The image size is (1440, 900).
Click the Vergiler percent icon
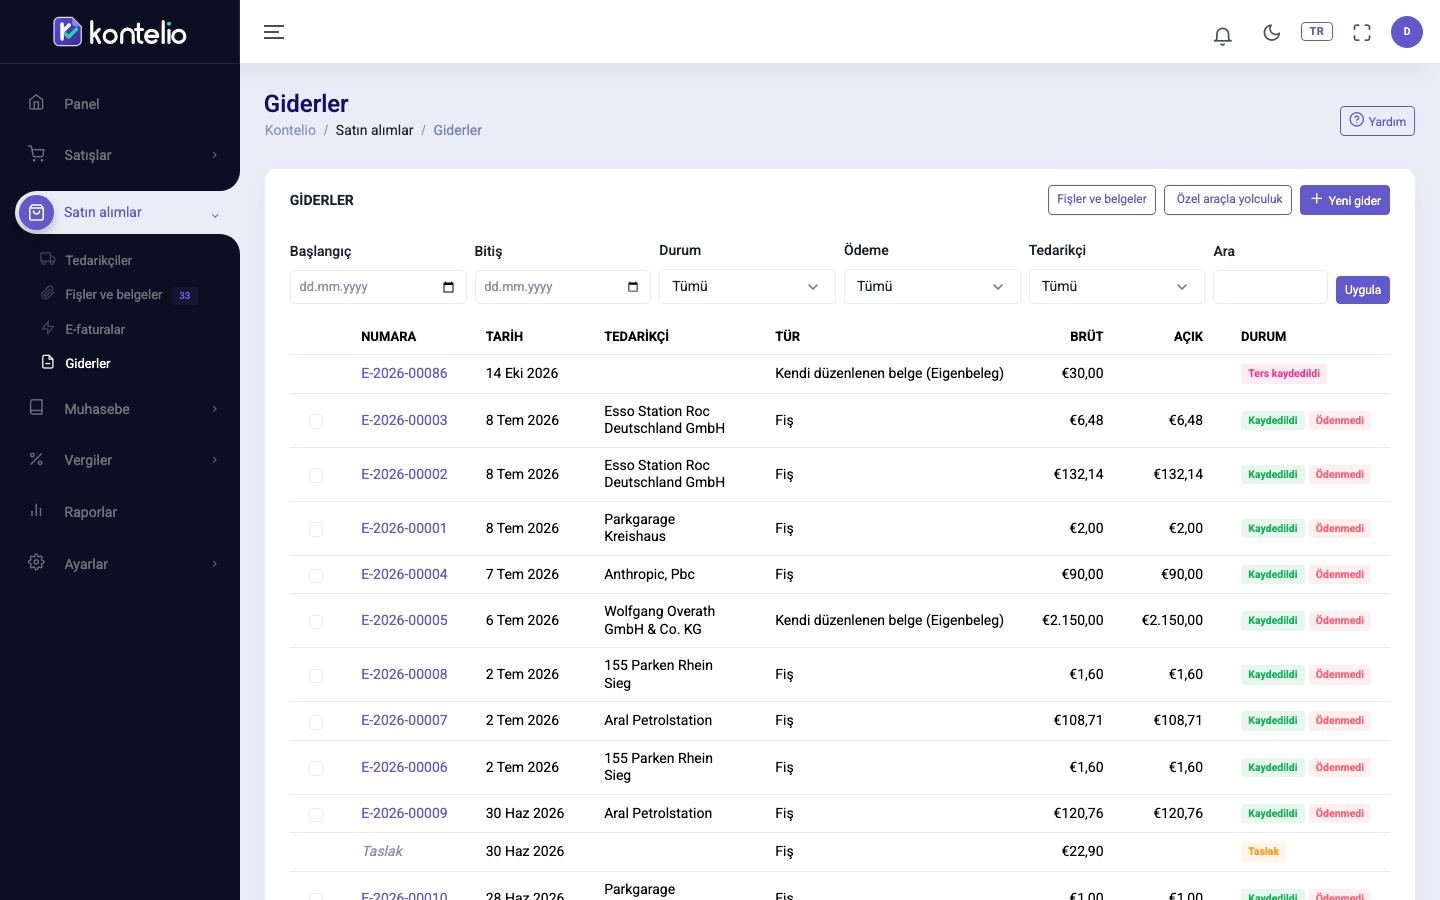[x=36, y=459]
